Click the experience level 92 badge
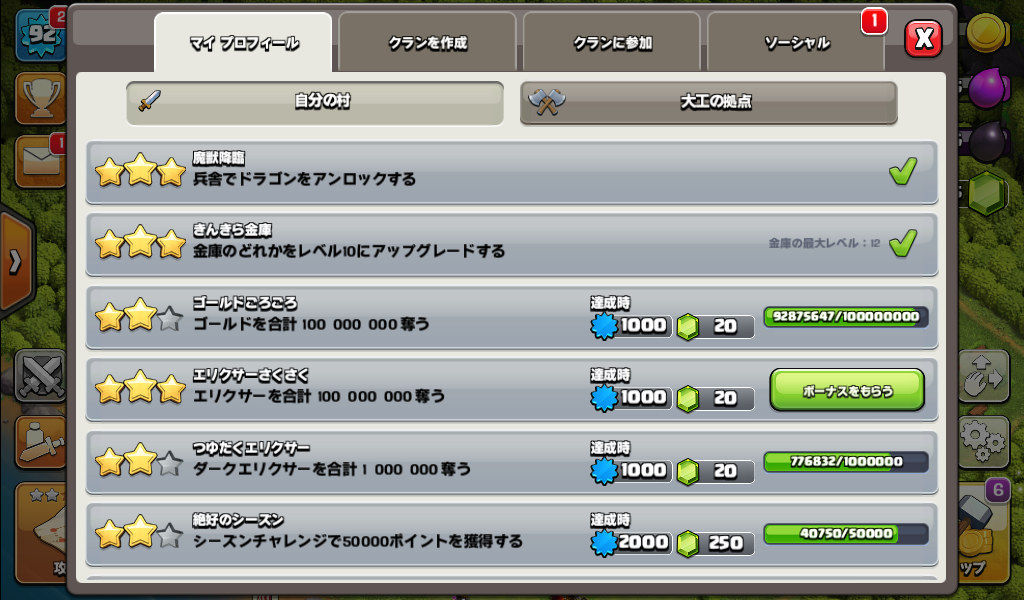This screenshot has height=600, width=1024. click(41, 34)
